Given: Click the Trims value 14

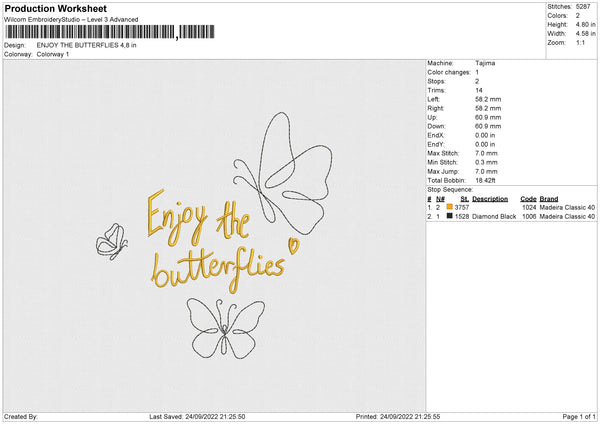Looking at the screenshot, I should 479,90.
